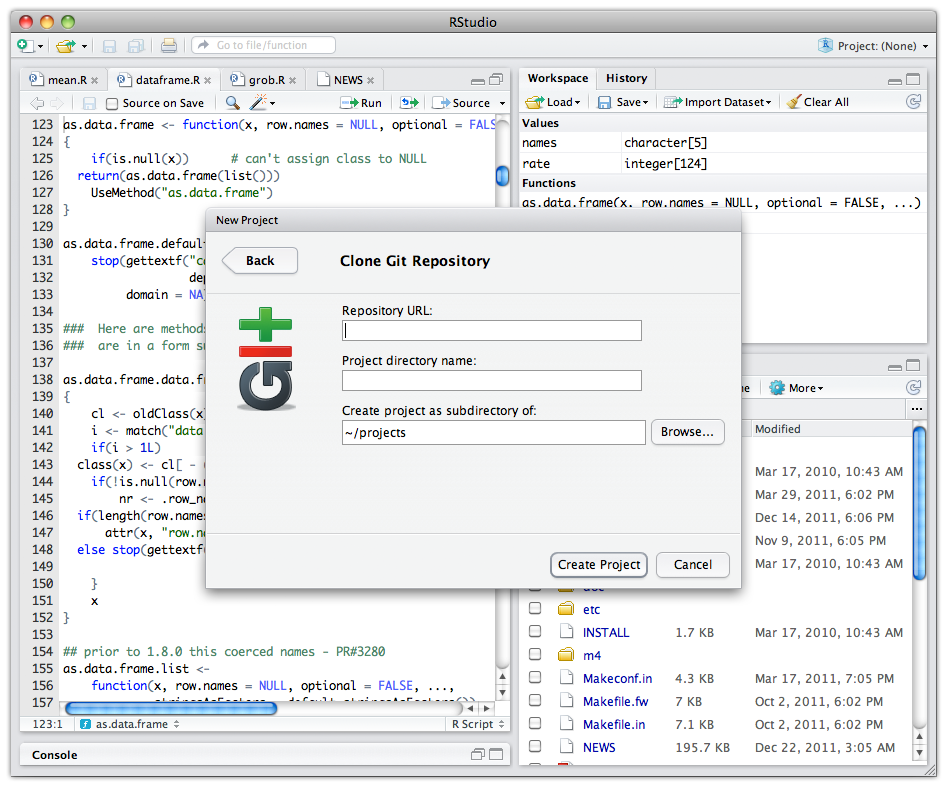This screenshot has height=787, width=947.
Task: Click the Browse button for project subdirectory
Action: coord(687,432)
